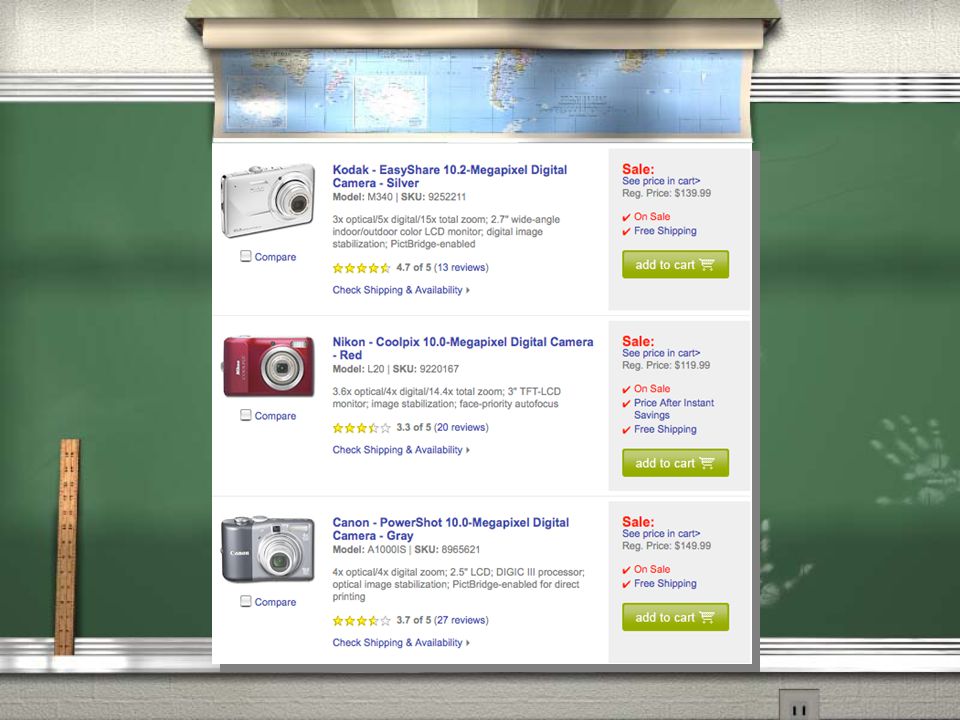Expand Check Shipping & Availability for Canon
This screenshot has height=720, width=960.
[x=401, y=642]
